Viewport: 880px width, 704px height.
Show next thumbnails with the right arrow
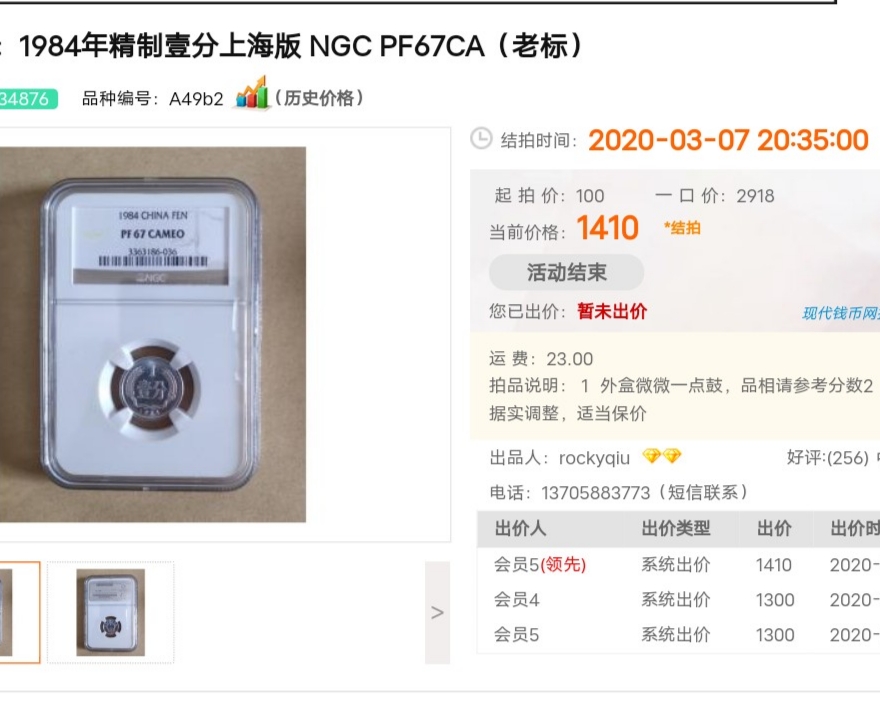(x=437, y=612)
